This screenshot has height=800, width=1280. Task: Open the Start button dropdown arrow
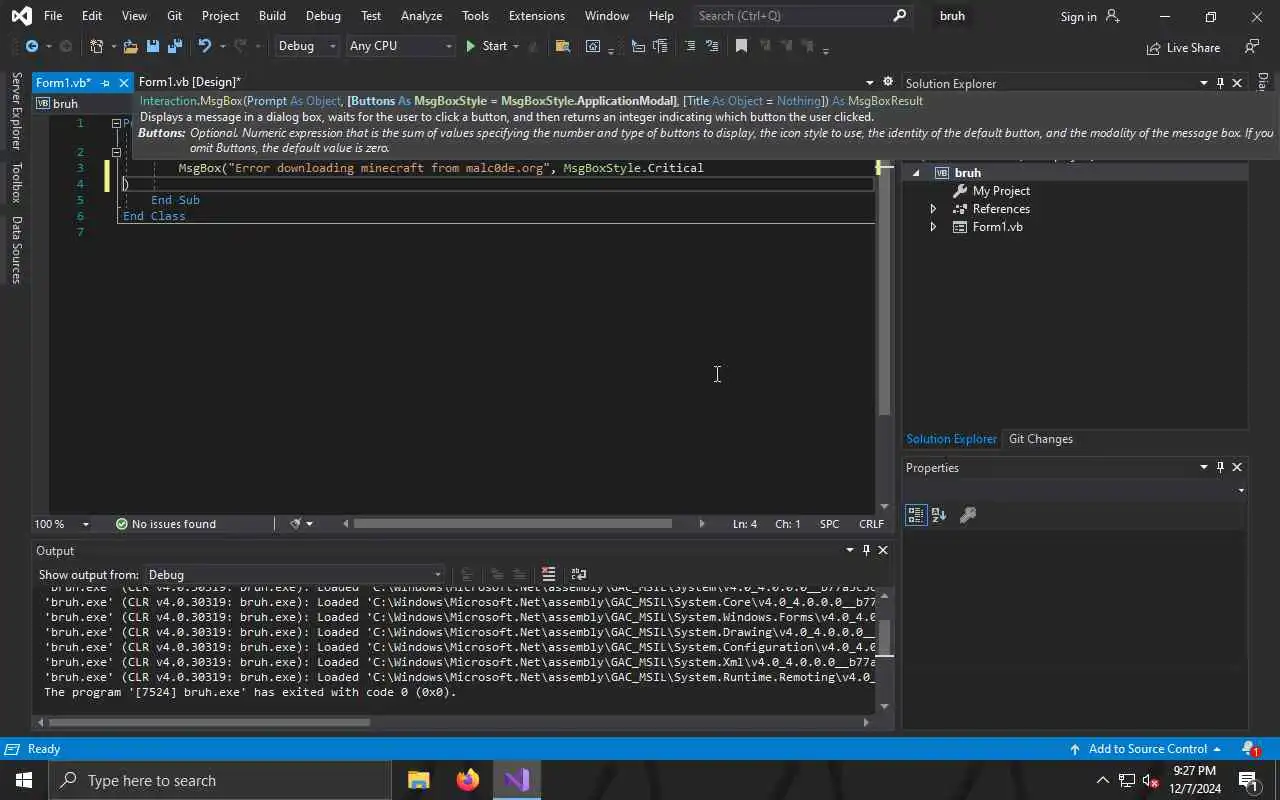(515, 46)
